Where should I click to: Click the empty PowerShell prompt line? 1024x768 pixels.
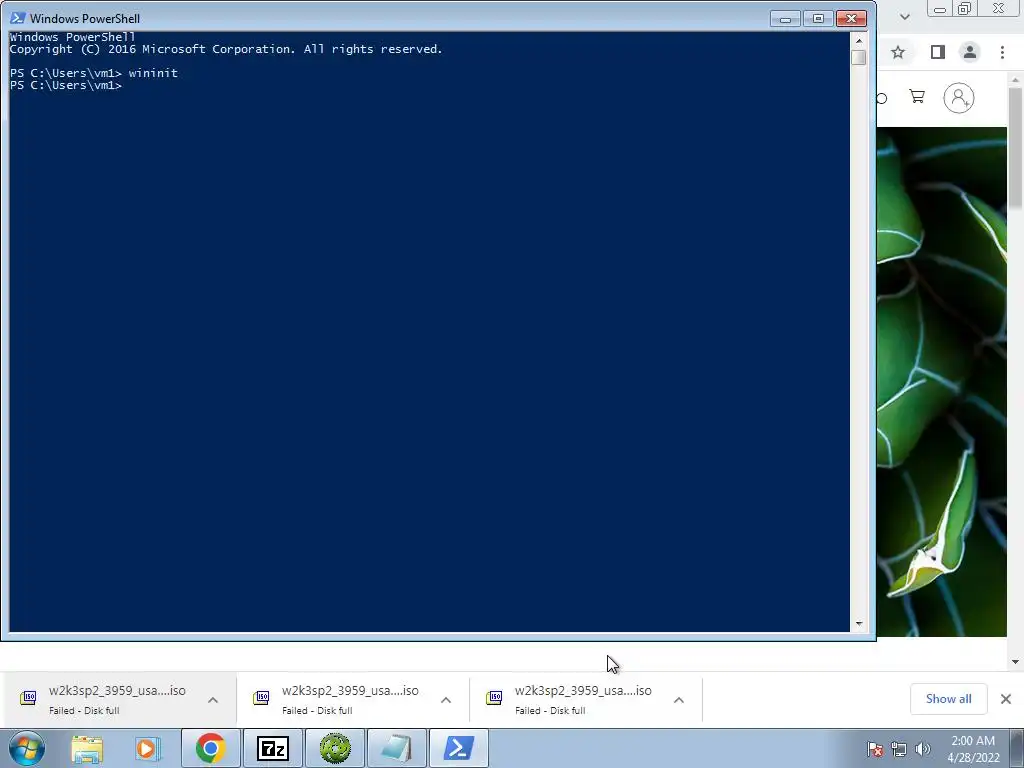pyautogui.click(x=66, y=86)
